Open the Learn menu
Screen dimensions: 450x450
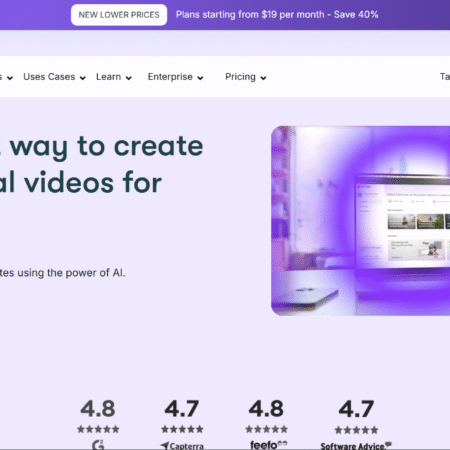(x=108, y=77)
